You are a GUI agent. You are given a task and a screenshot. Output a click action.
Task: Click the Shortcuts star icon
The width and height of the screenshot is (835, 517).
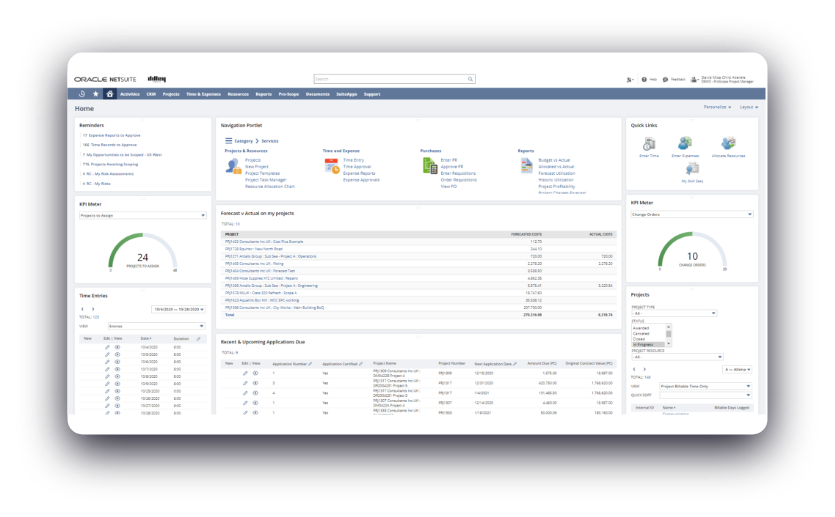point(96,94)
